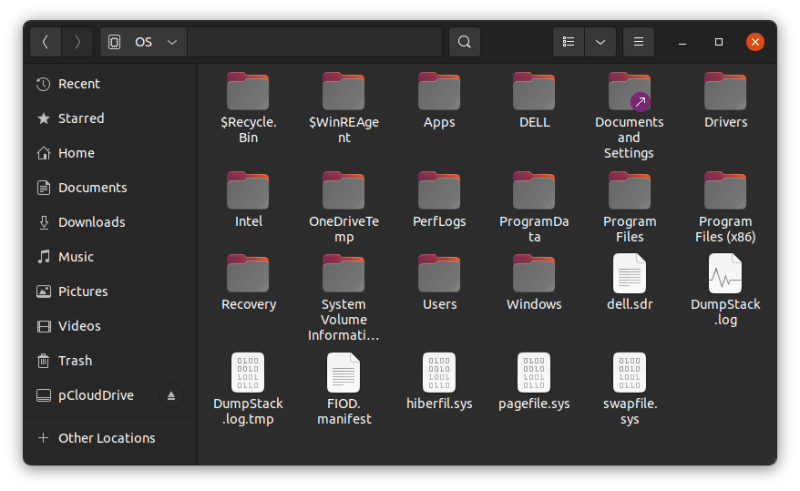Viewport: 800px width, 491px height.
Task: Select the swapfile.sys file
Action: click(x=630, y=390)
